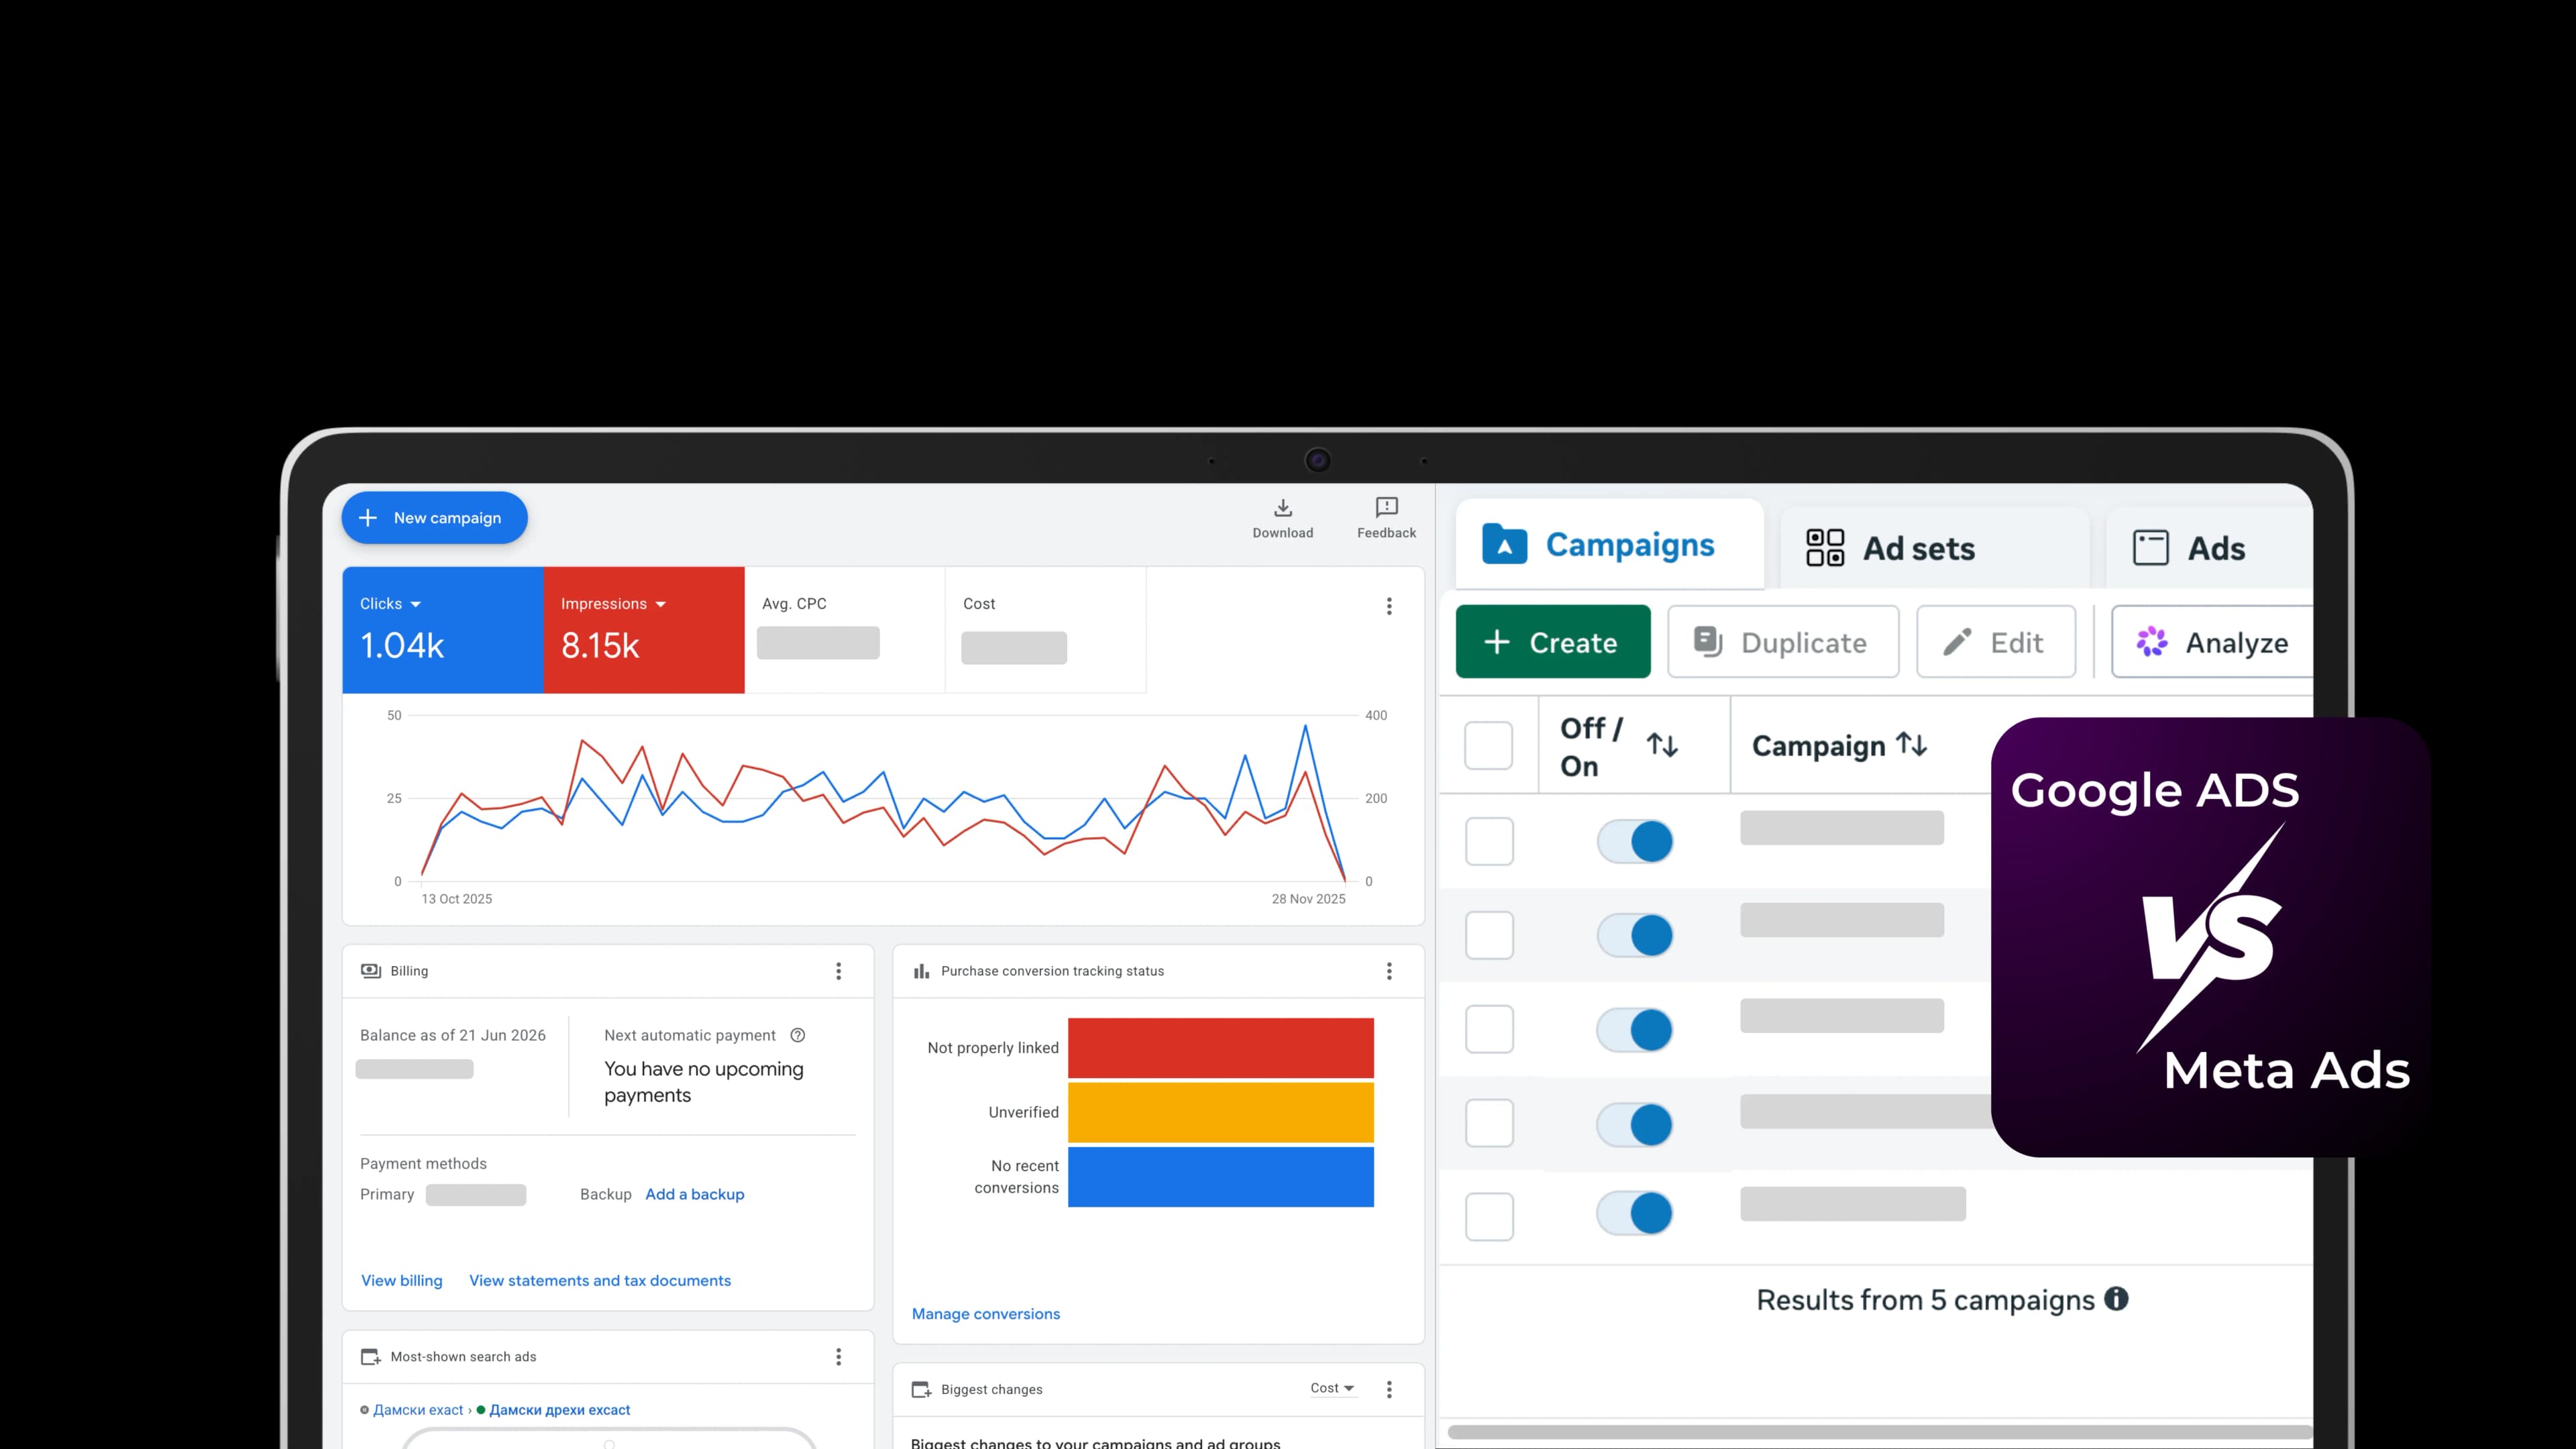The image size is (2576, 1449).
Task: Click the help icon beside Next automatic payment
Action: click(797, 1035)
